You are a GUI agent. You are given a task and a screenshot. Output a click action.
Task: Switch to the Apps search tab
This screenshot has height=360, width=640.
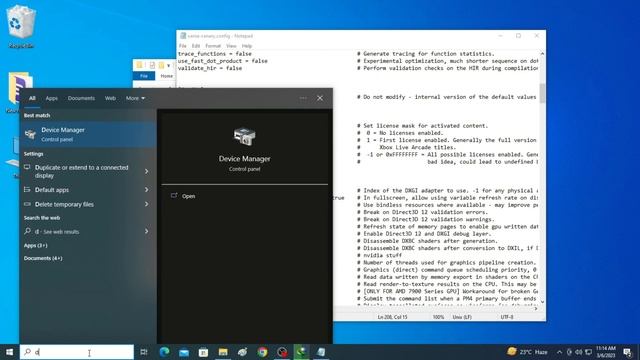pyautogui.click(x=51, y=98)
